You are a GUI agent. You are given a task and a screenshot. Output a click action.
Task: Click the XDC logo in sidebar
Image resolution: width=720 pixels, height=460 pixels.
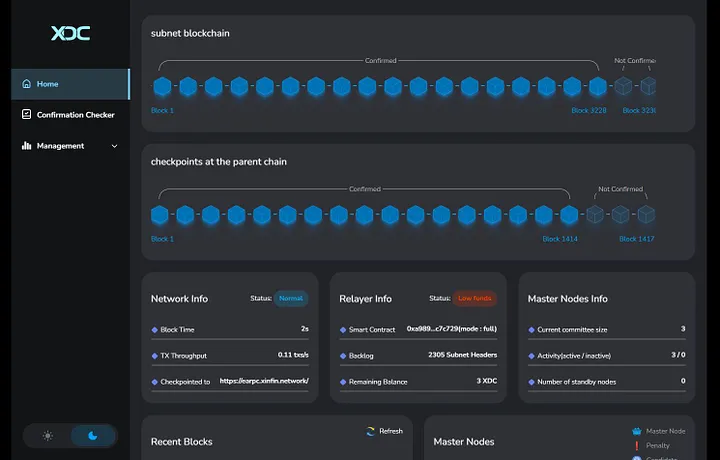click(70, 33)
